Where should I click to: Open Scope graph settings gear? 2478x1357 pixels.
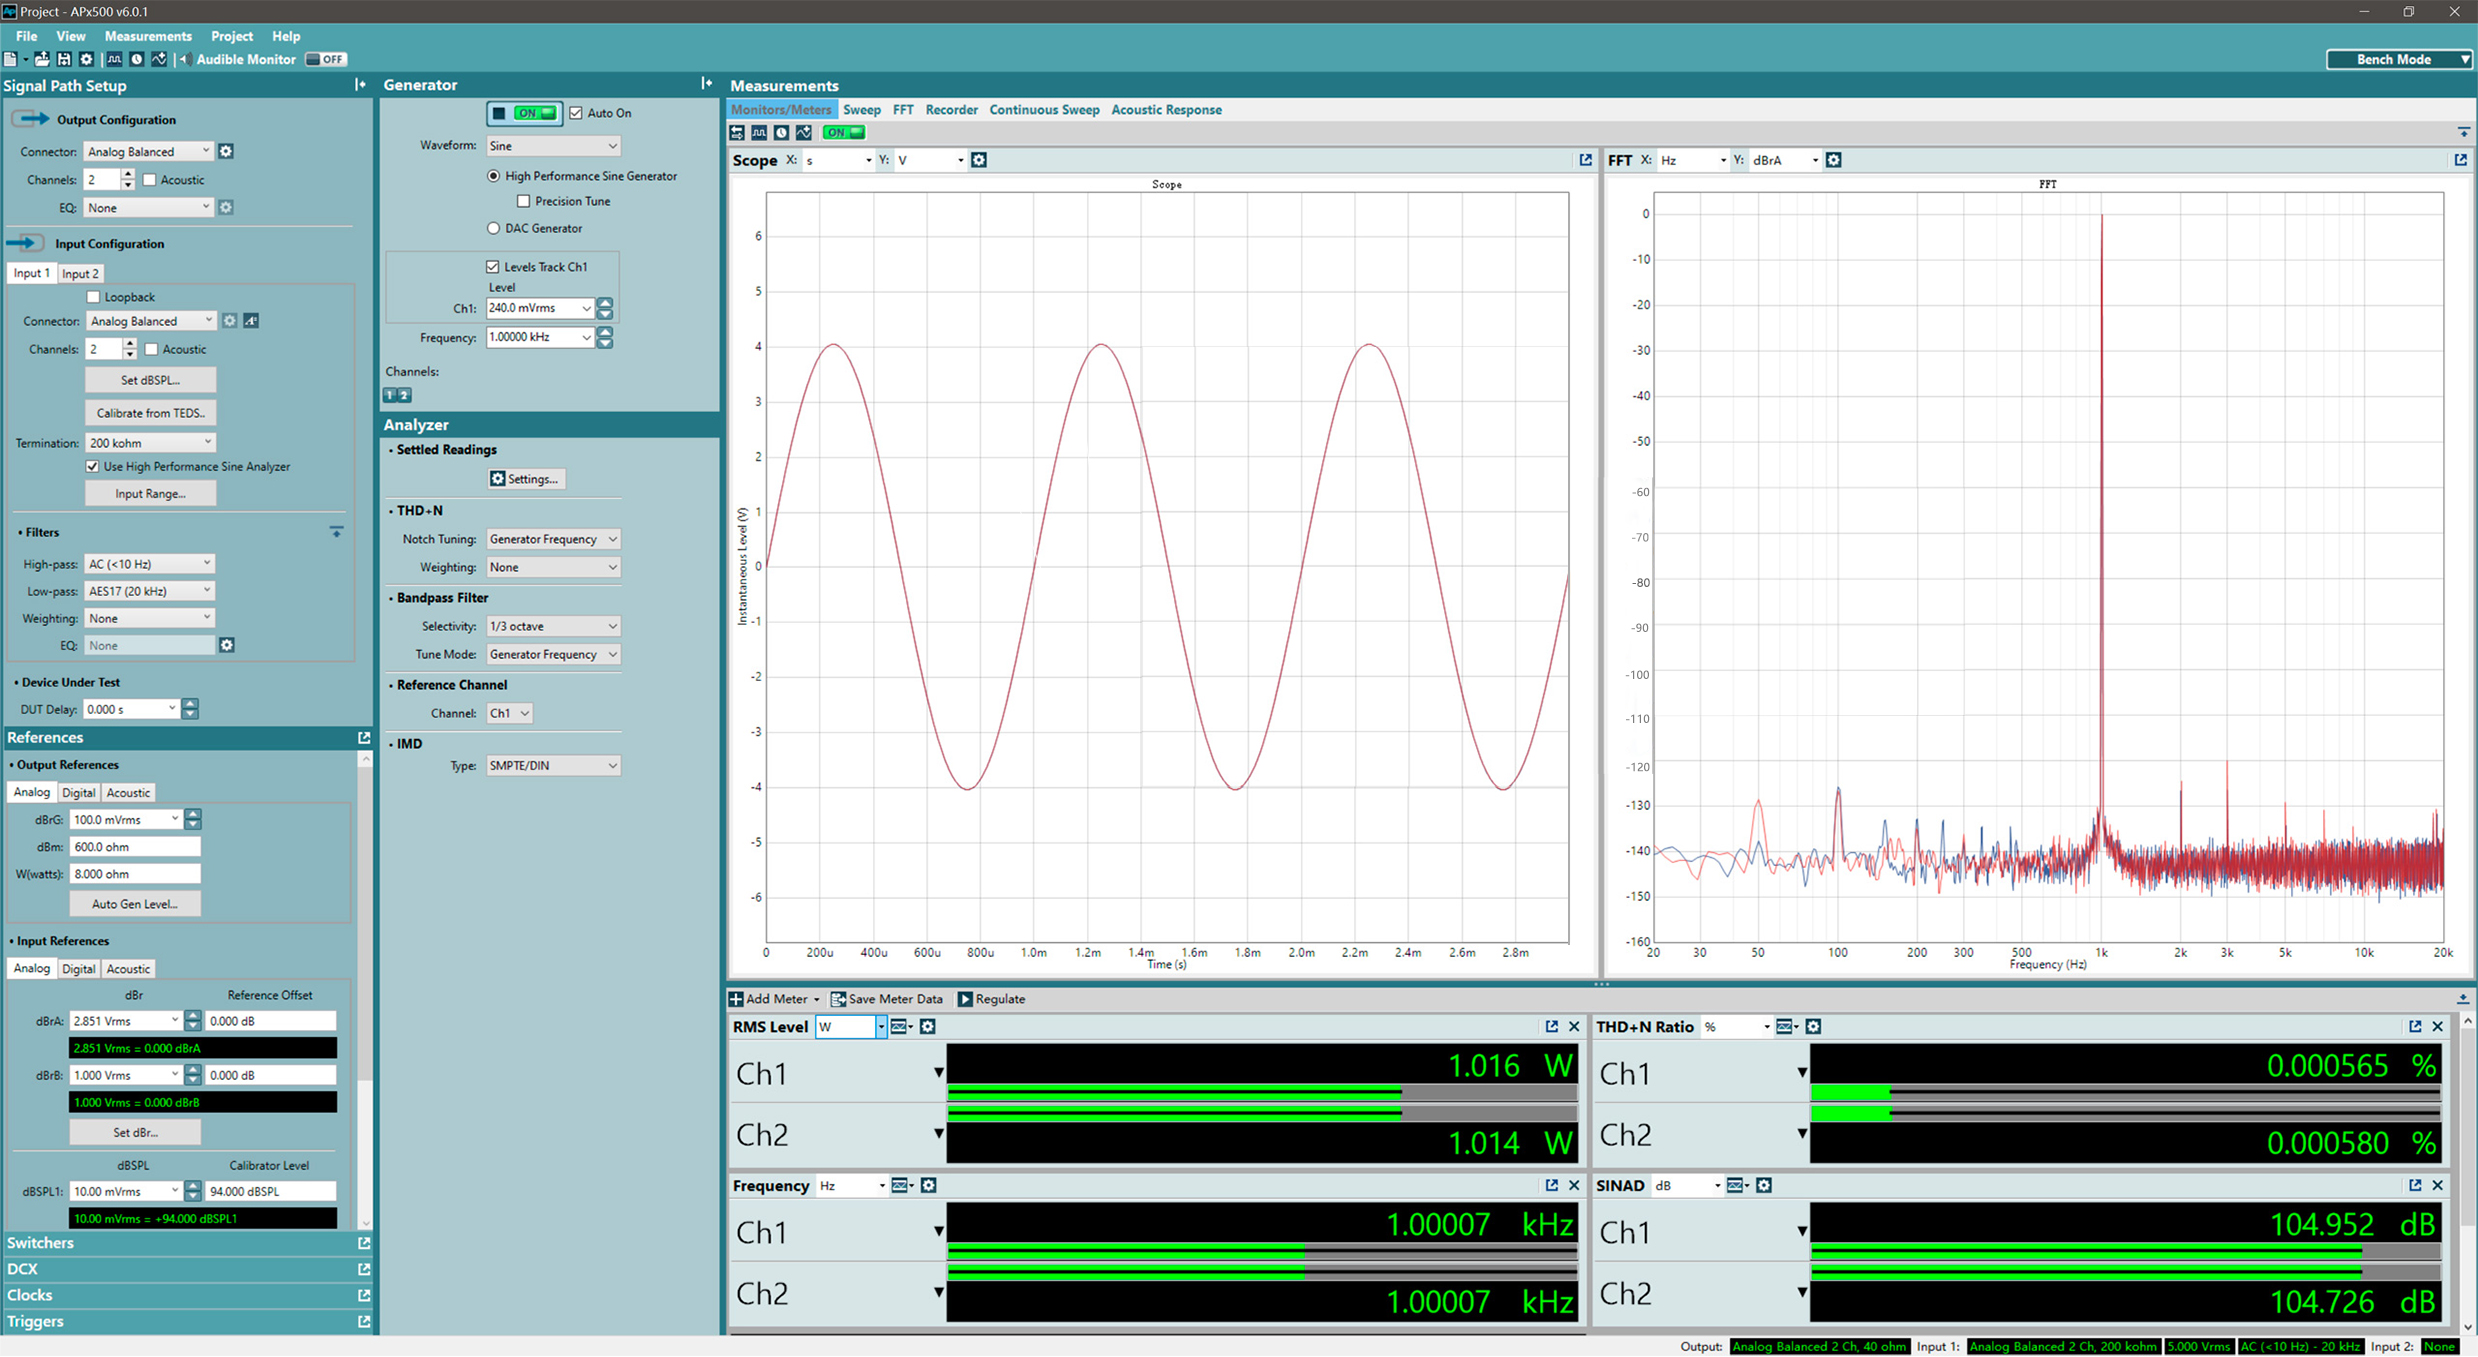[x=979, y=160]
